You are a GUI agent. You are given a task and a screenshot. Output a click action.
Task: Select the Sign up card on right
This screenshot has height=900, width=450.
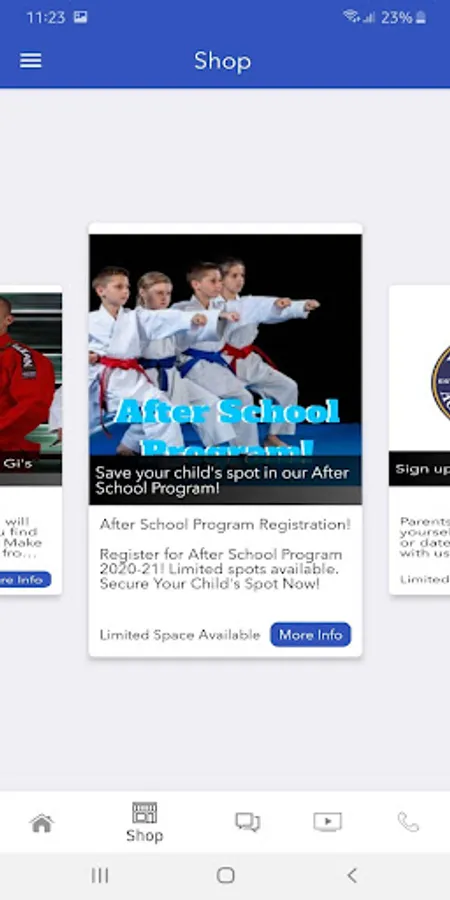pos(420,440)
